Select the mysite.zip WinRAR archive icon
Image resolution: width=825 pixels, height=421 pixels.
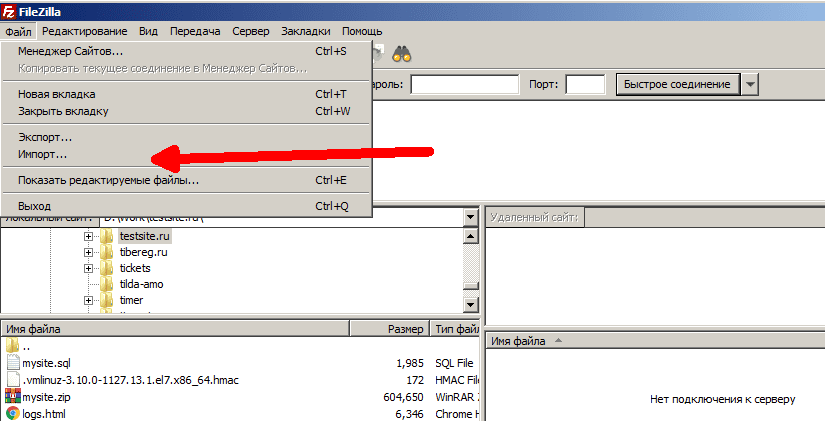(x=13, y=396)
